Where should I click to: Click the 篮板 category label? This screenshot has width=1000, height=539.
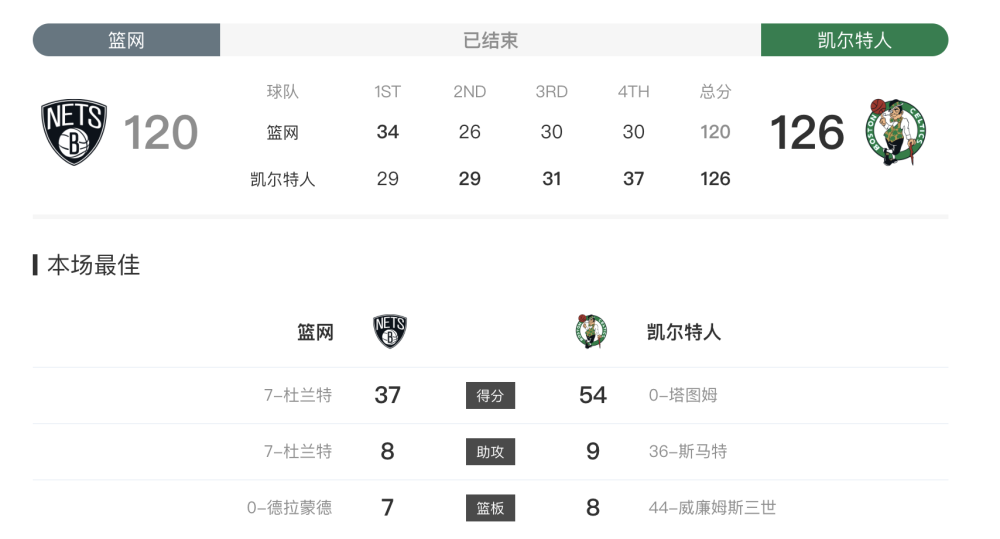point(490,508)
